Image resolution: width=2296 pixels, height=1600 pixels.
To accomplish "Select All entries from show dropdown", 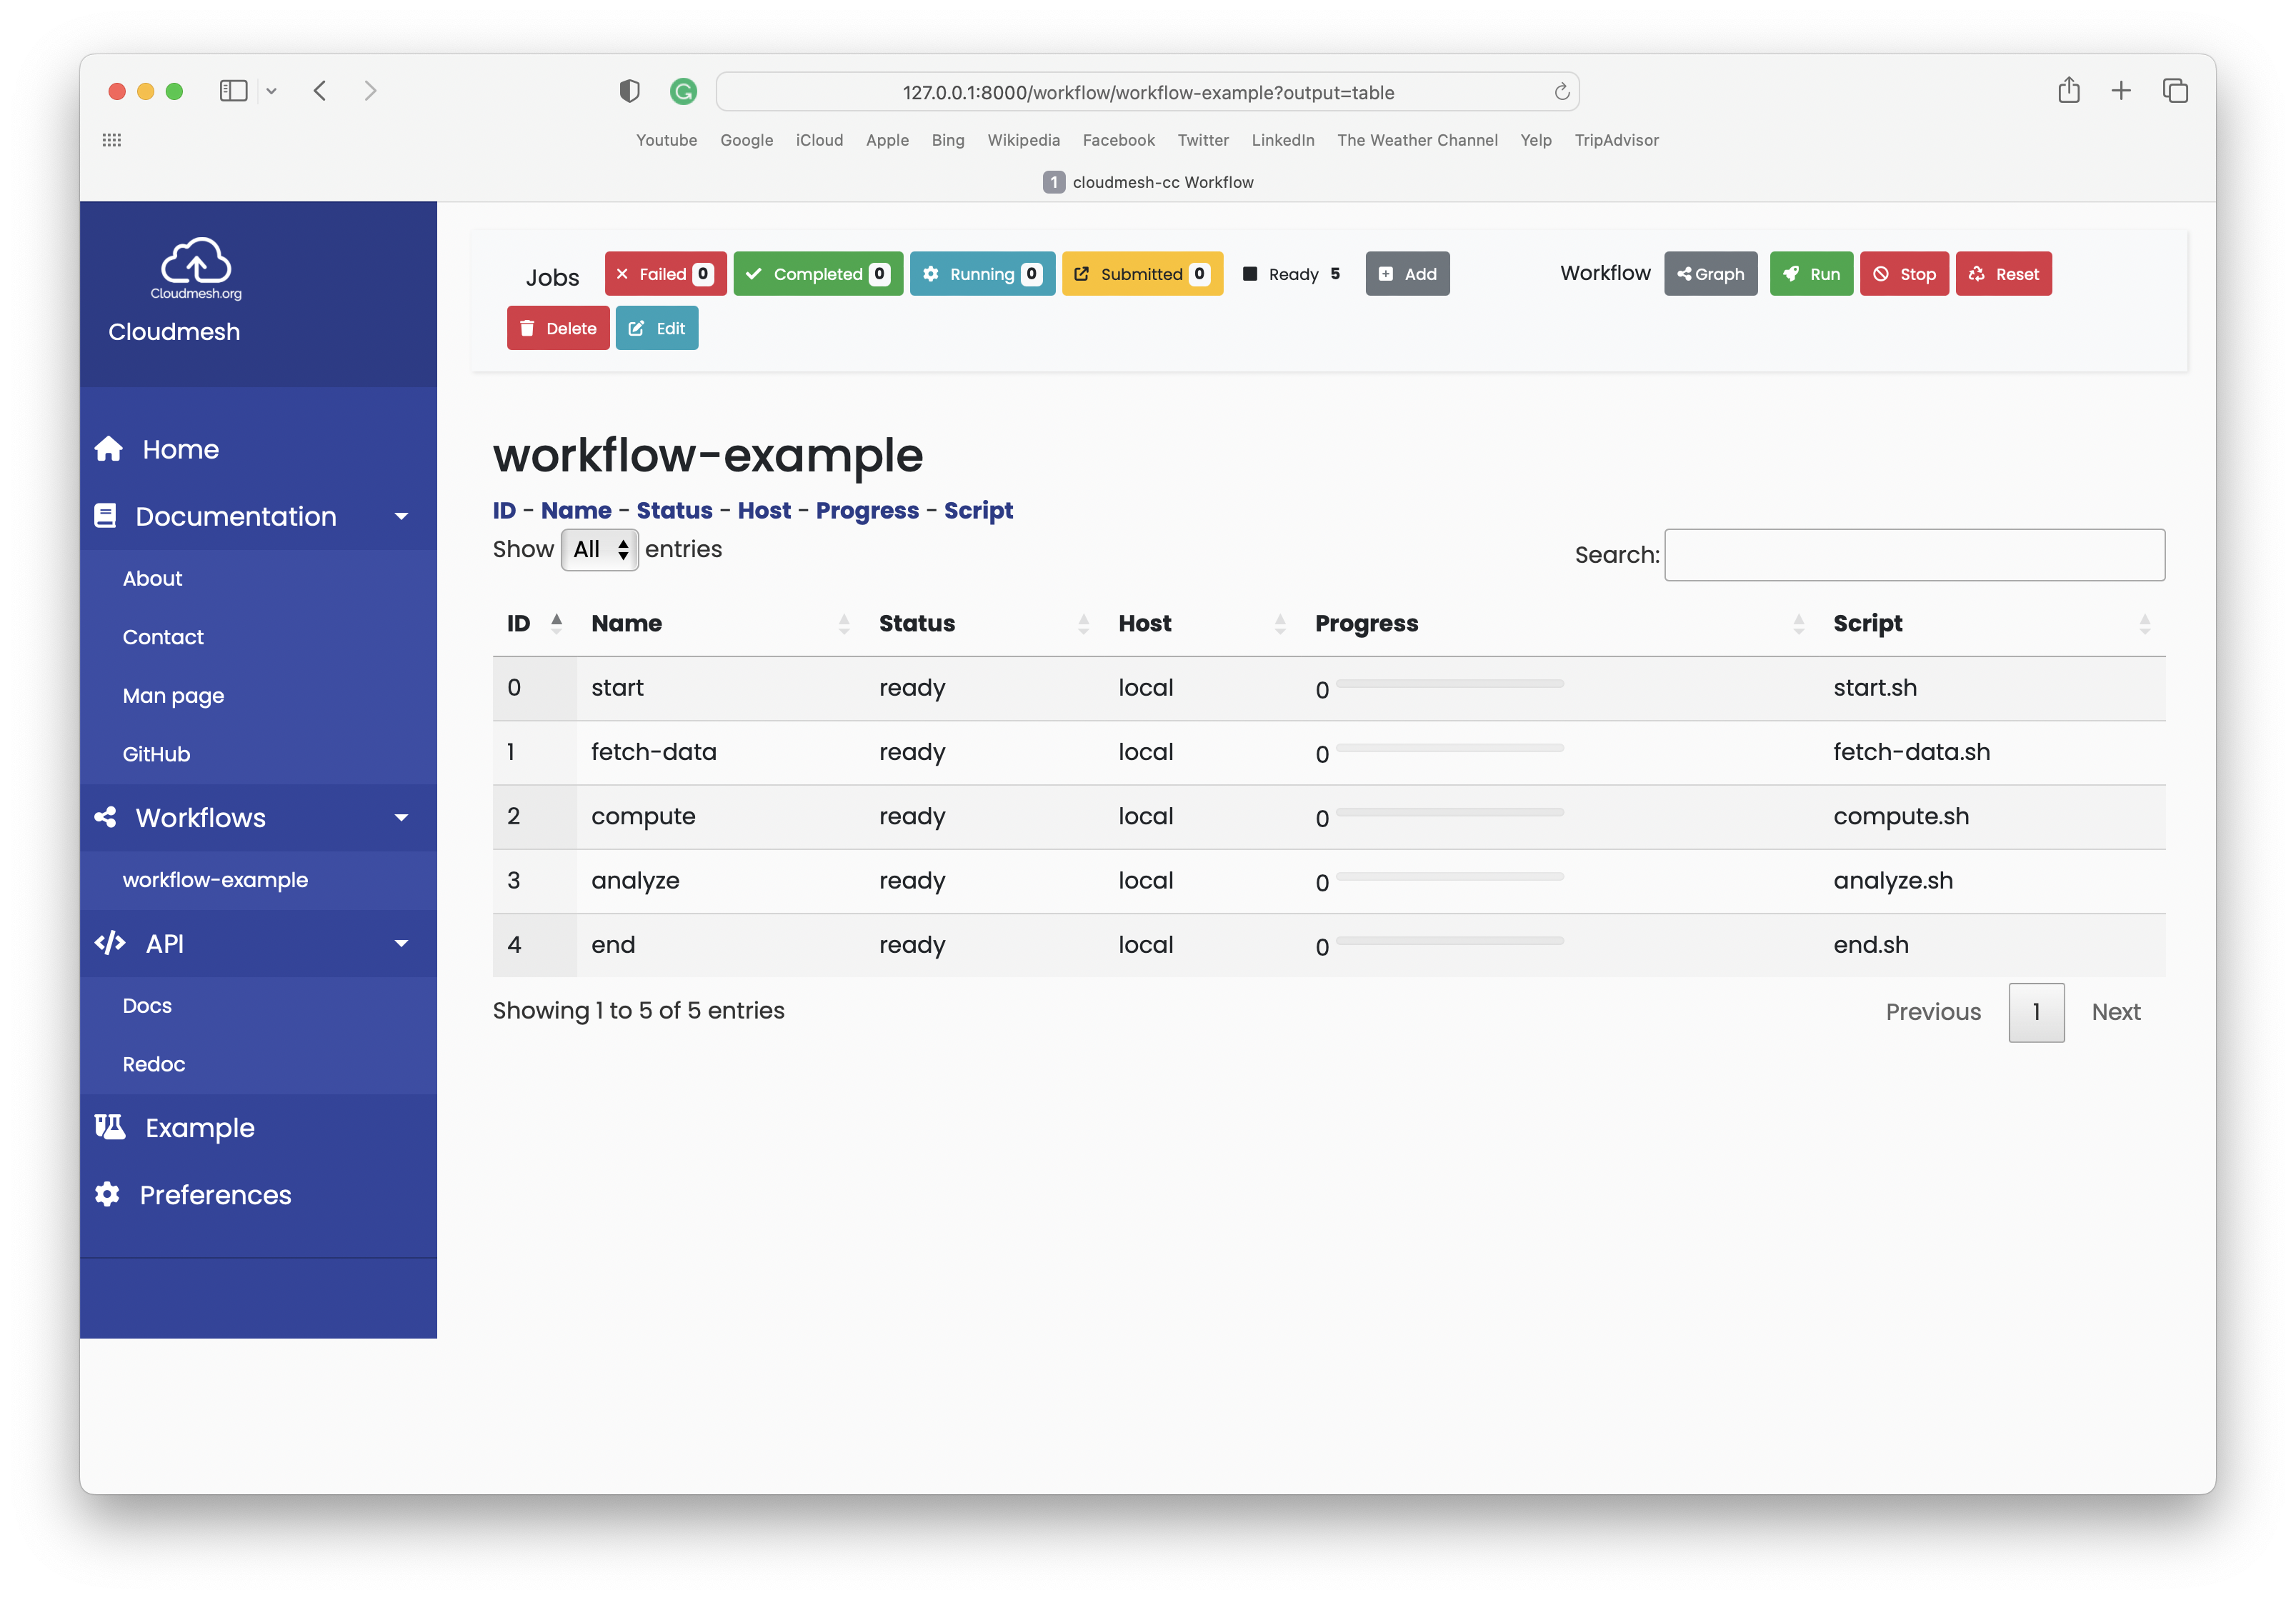I will [599, 549].
